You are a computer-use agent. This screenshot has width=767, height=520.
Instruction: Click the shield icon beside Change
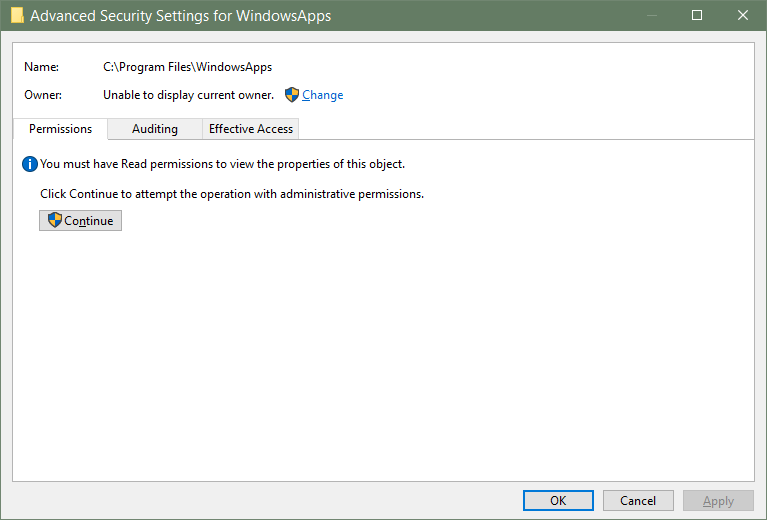pos(292,95)
